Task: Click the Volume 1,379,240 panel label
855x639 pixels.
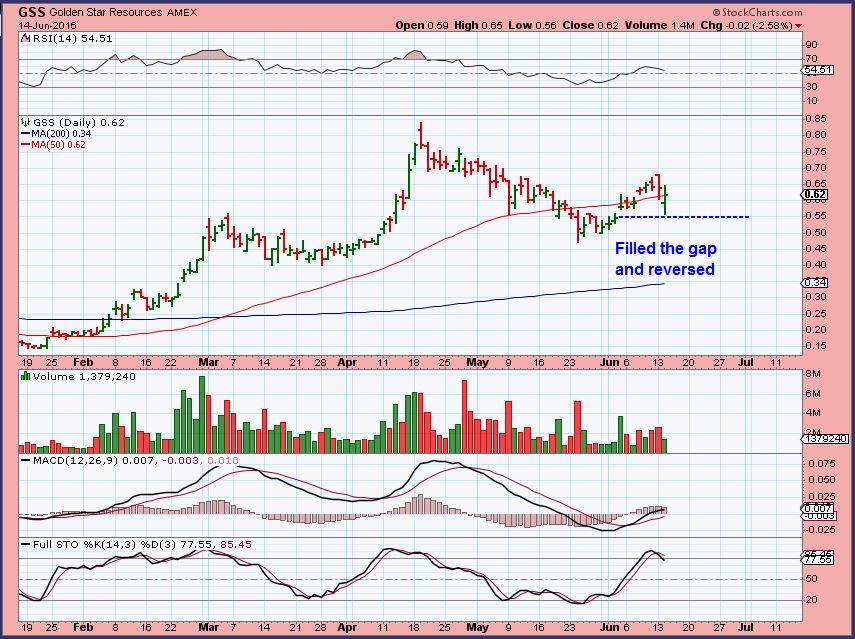Action: 84,376
